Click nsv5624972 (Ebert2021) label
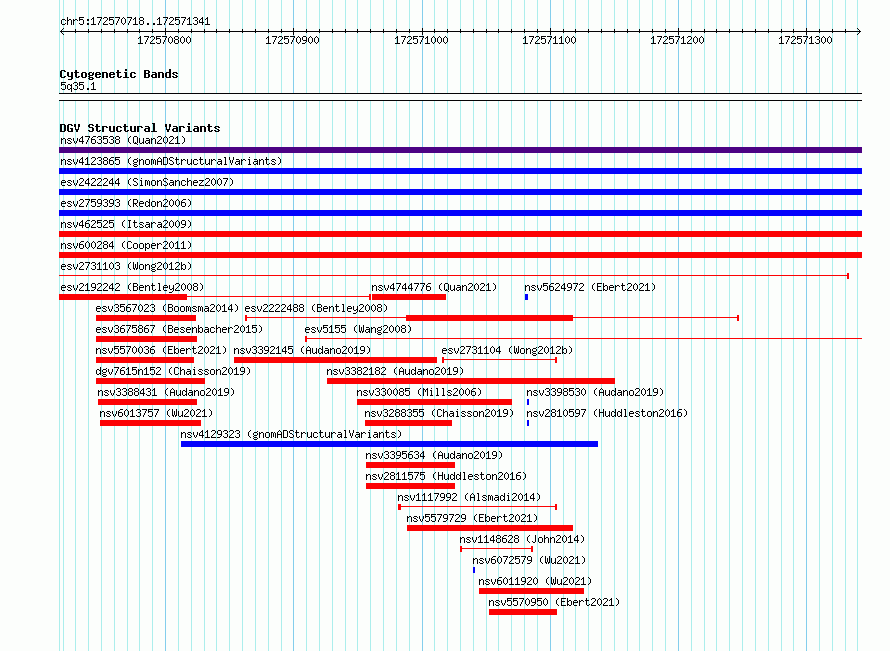The height and width of the screenshot is (651, 890). [x=590, y=287]
